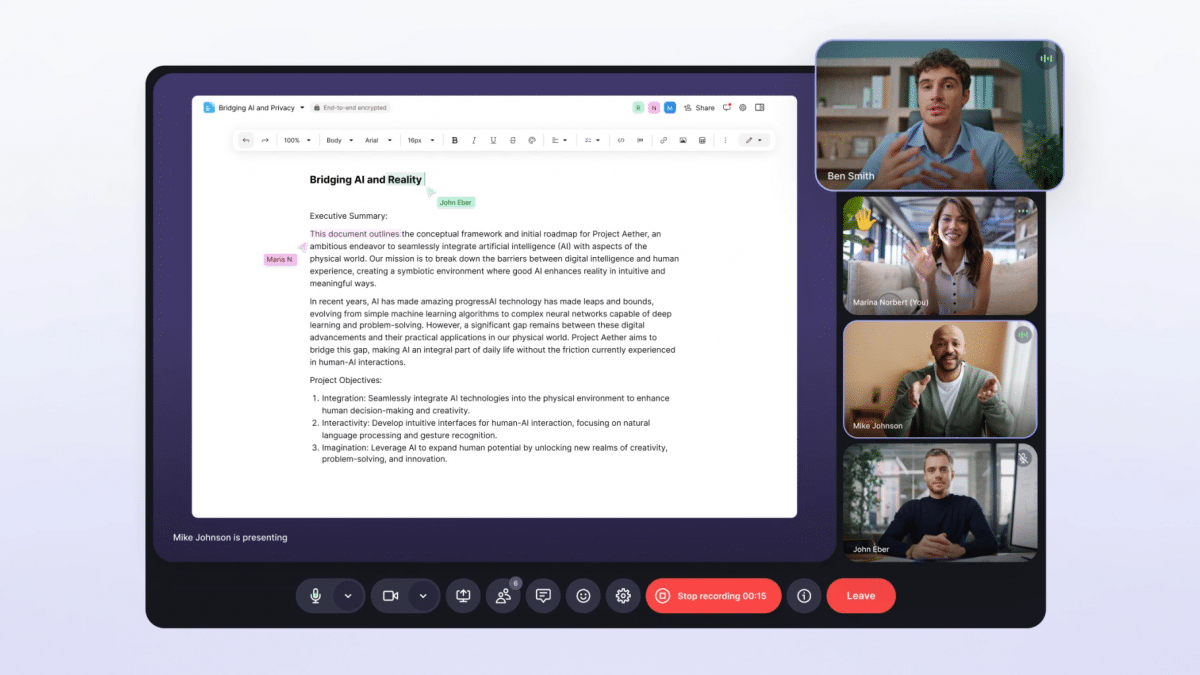Image resolution: width=1200 pixels, height=675 pixels.
Task: Toggle underline formatting
Action: (x=493, y=140)
